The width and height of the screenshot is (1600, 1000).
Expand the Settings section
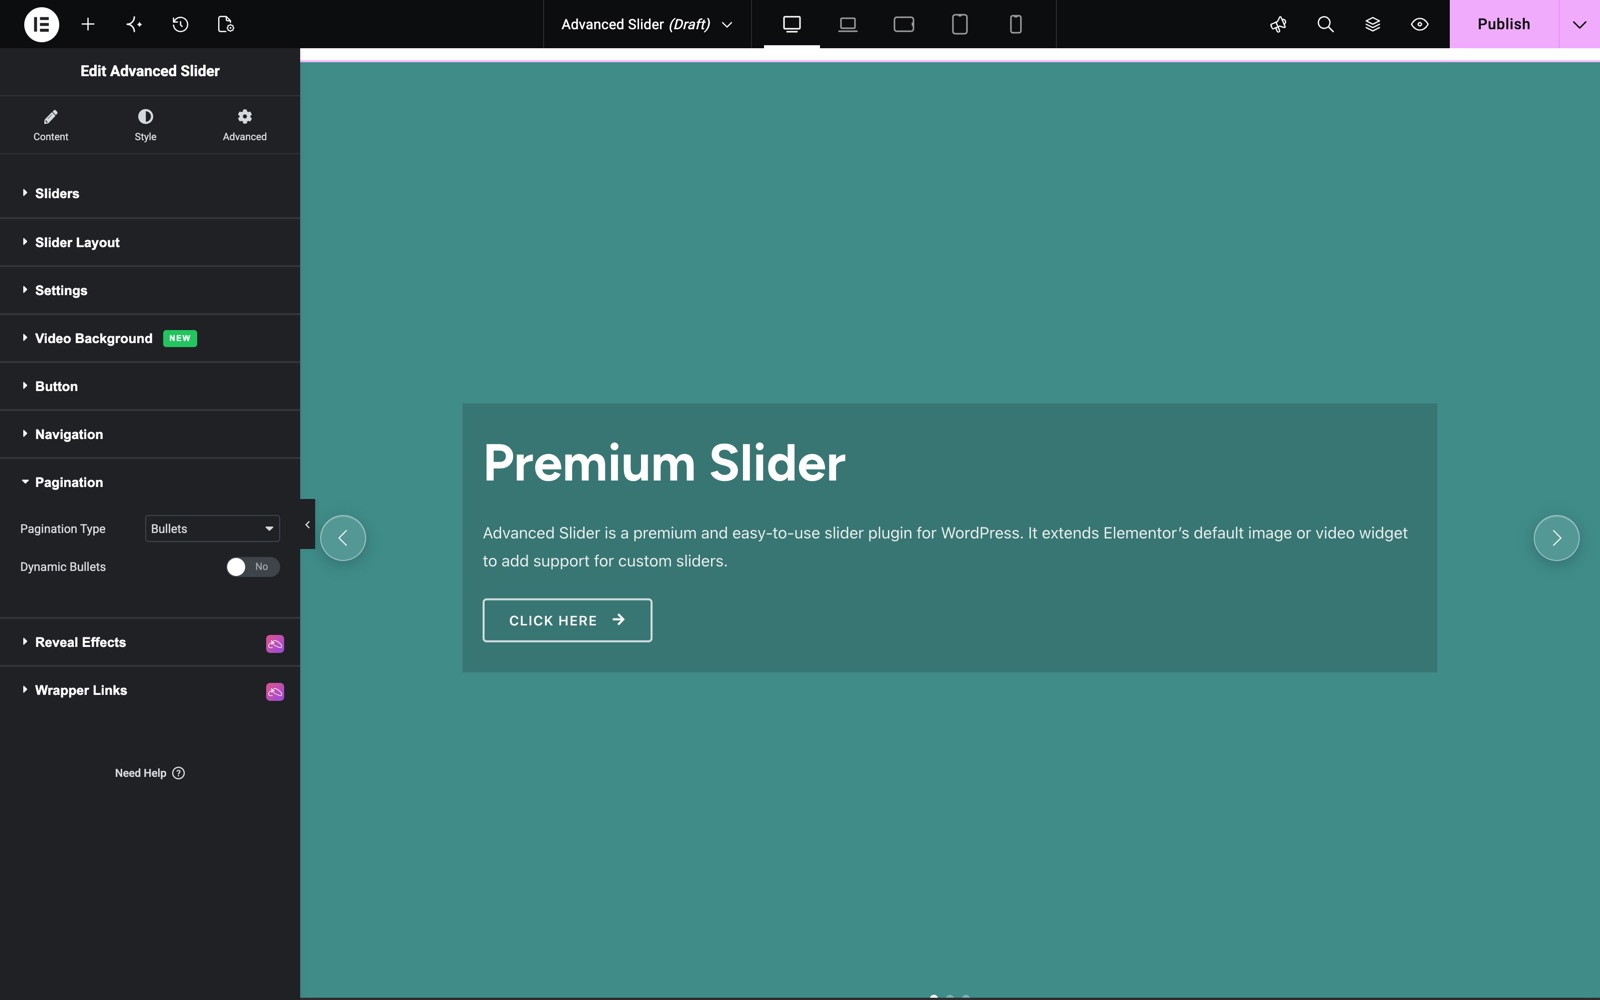150,290
